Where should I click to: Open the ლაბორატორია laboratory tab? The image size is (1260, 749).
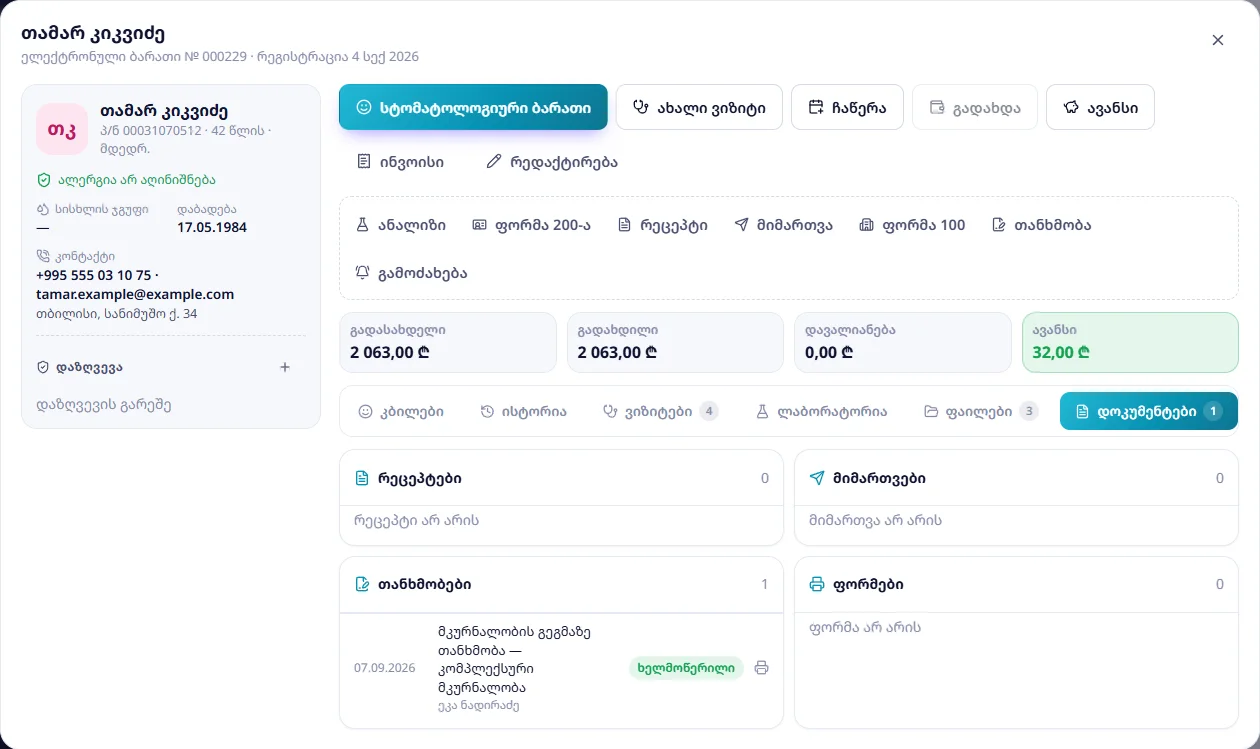pyautogui.click(x=821, y=411)
